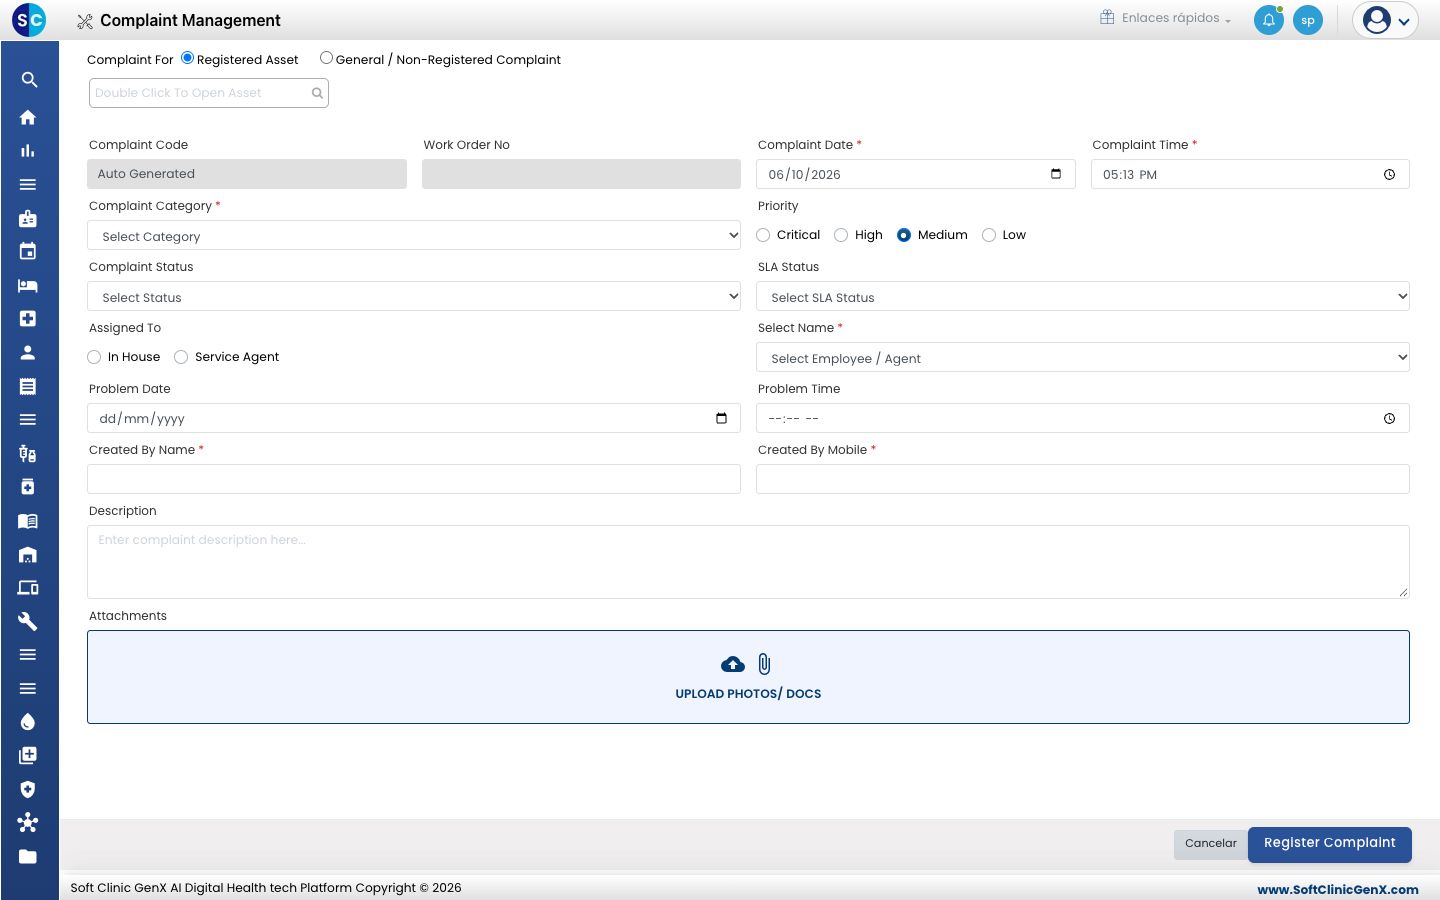This screenshot has width=1440, height=900.
Task: Open the www.SoftClinicGenX.com link
Action: point(1338,889)
